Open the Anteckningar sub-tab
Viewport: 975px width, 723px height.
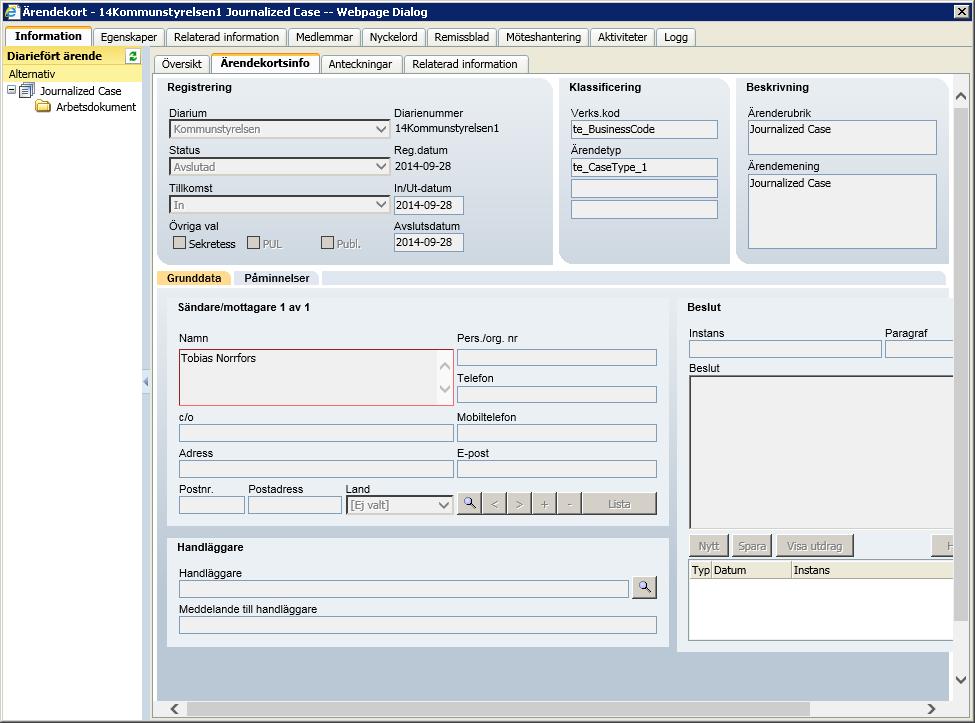(x=360, y=64)
